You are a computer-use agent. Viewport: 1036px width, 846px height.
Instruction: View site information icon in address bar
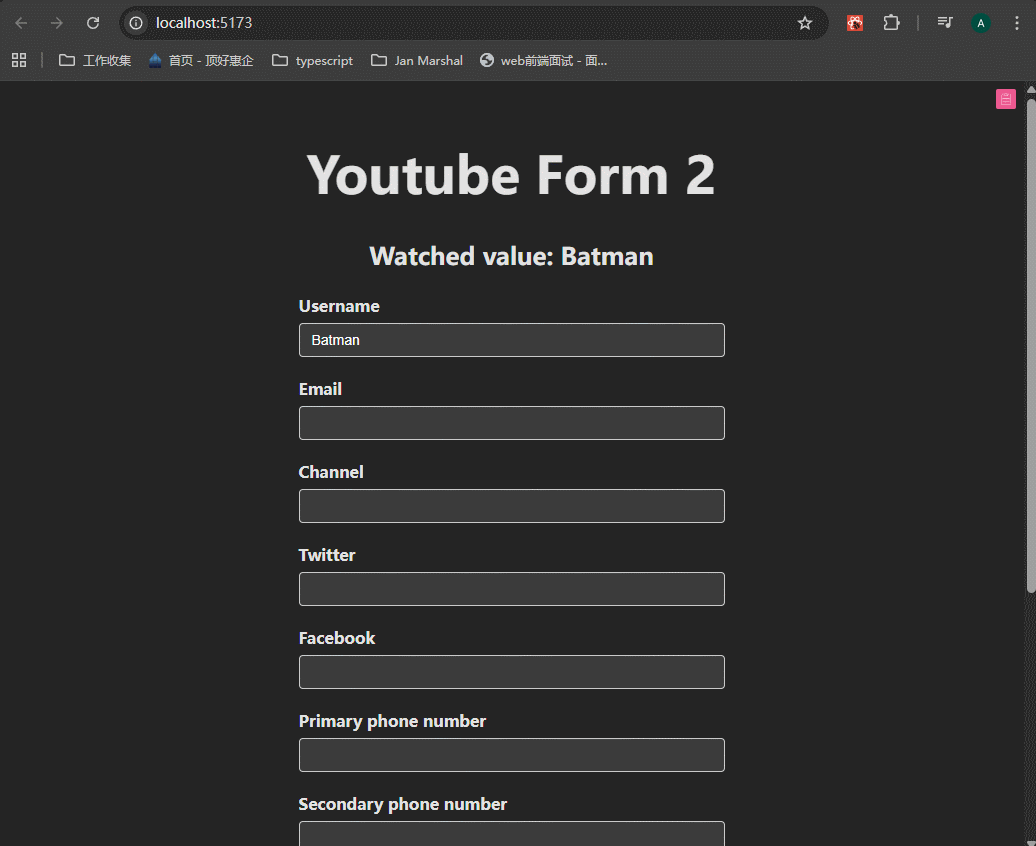coord(137,23)
